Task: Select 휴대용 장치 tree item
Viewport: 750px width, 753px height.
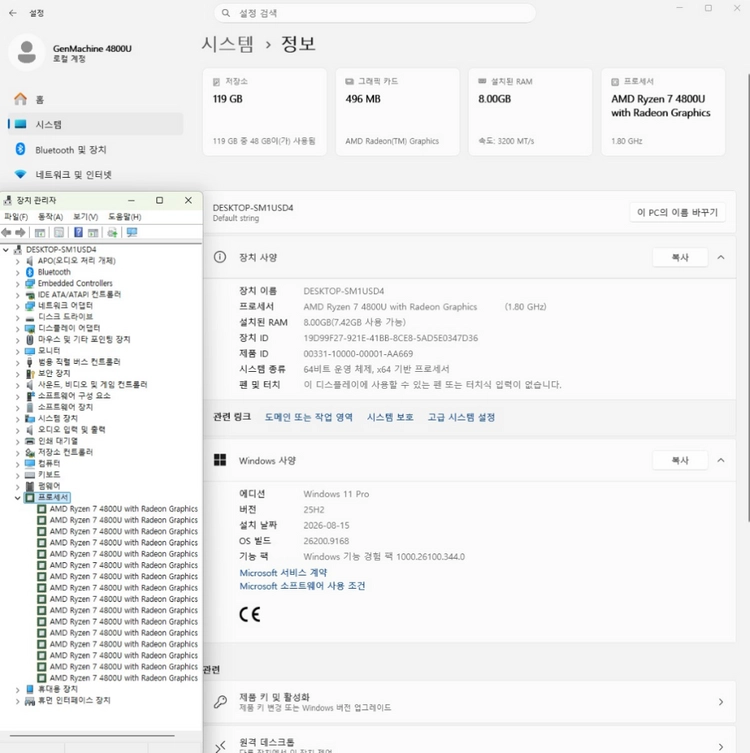Action: 58,689
